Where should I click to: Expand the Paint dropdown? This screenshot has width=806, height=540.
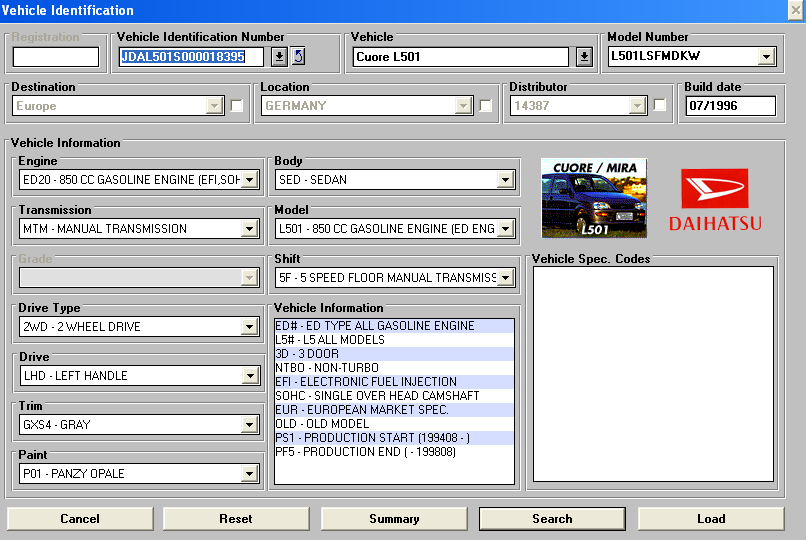pyautogui.click(x=250, y=474)
